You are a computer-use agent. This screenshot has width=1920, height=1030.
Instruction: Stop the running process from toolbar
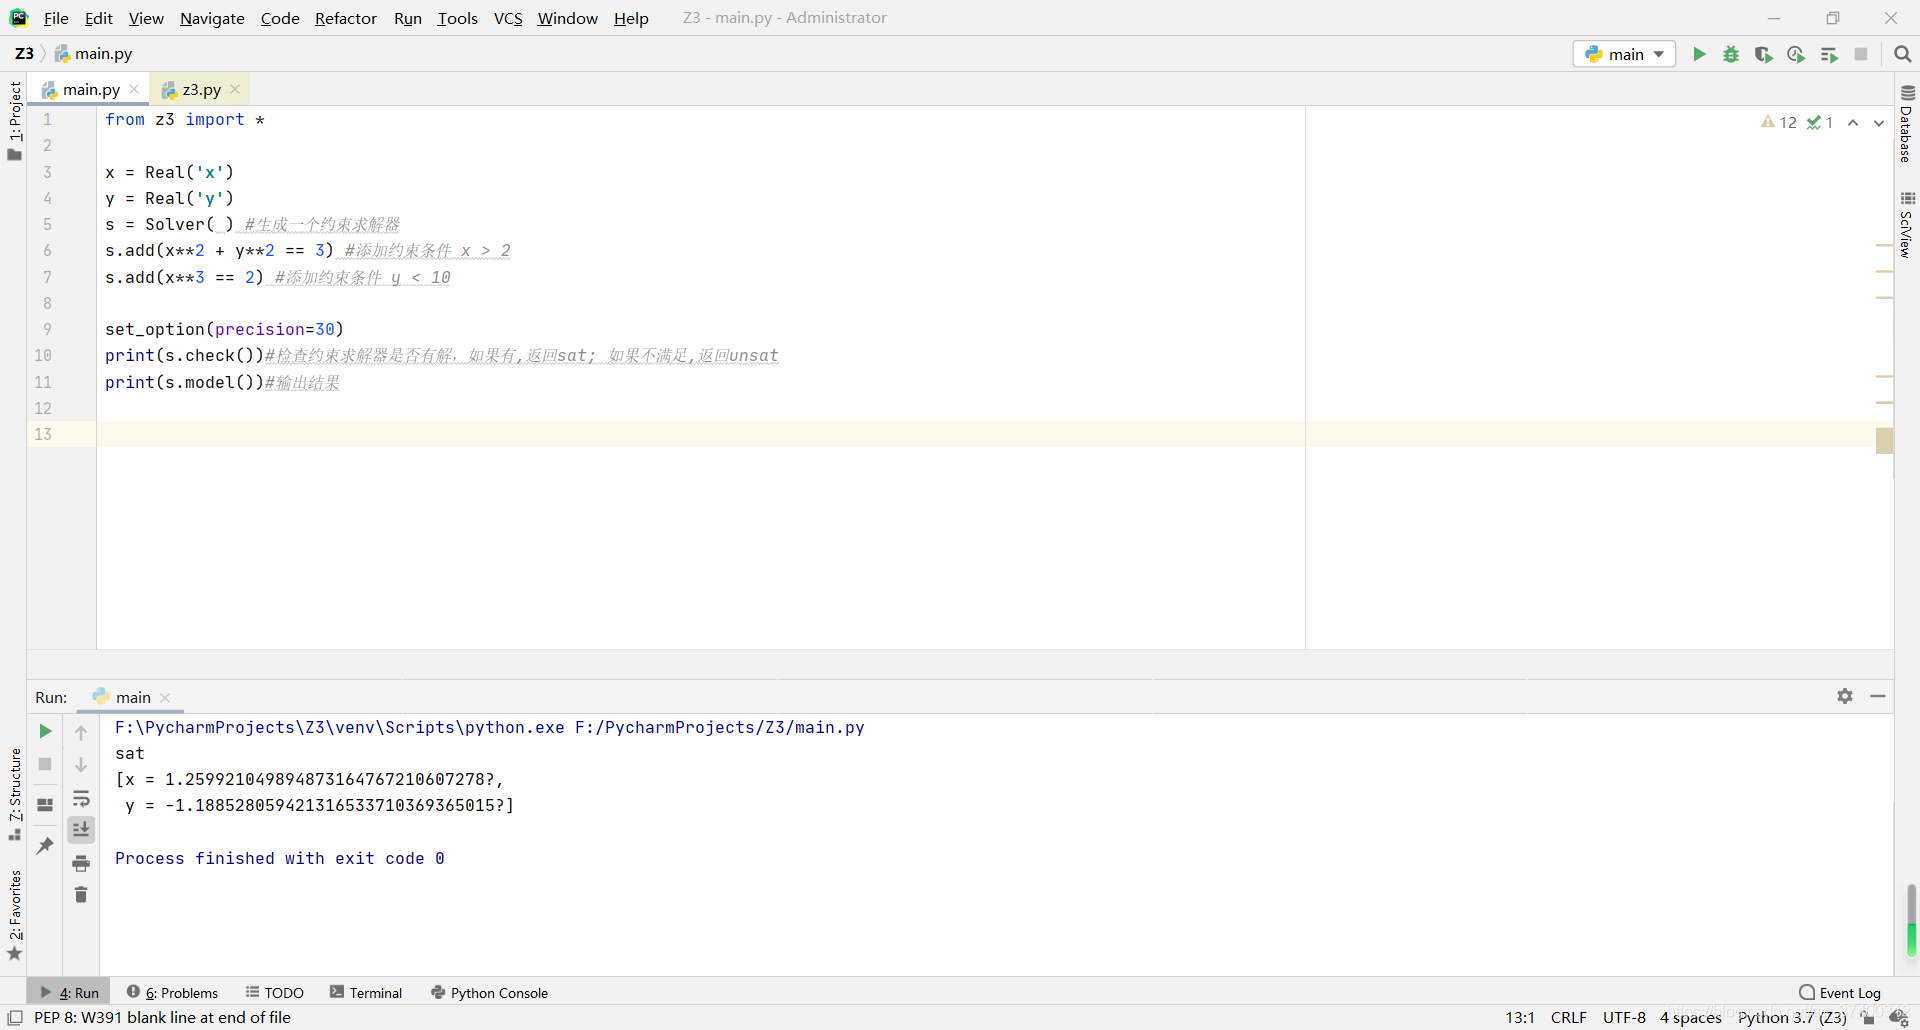point(1861,54)
